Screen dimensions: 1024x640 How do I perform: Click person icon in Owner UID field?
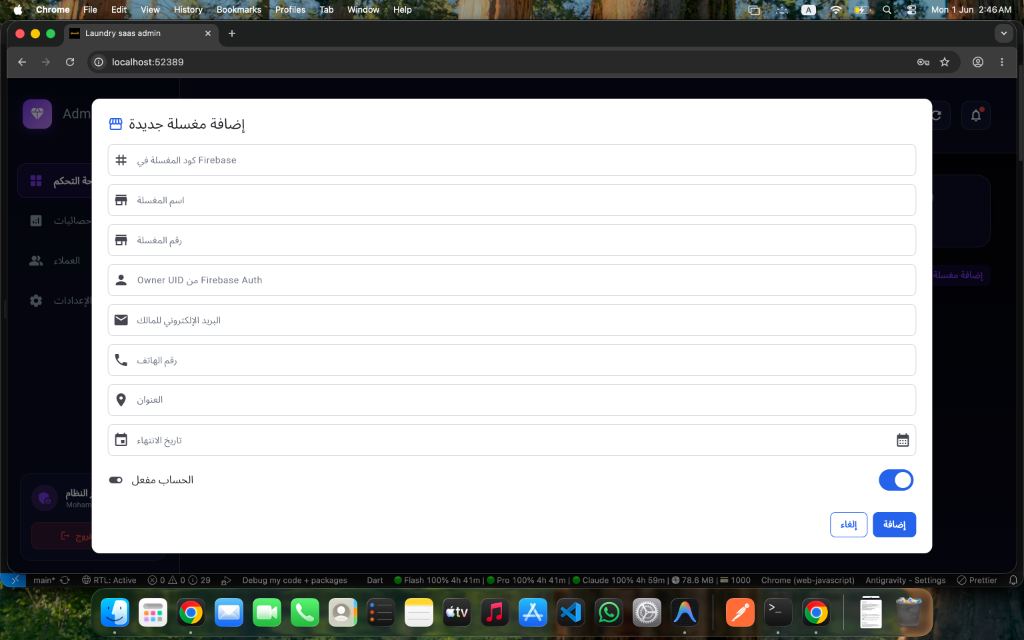point(121,280)
